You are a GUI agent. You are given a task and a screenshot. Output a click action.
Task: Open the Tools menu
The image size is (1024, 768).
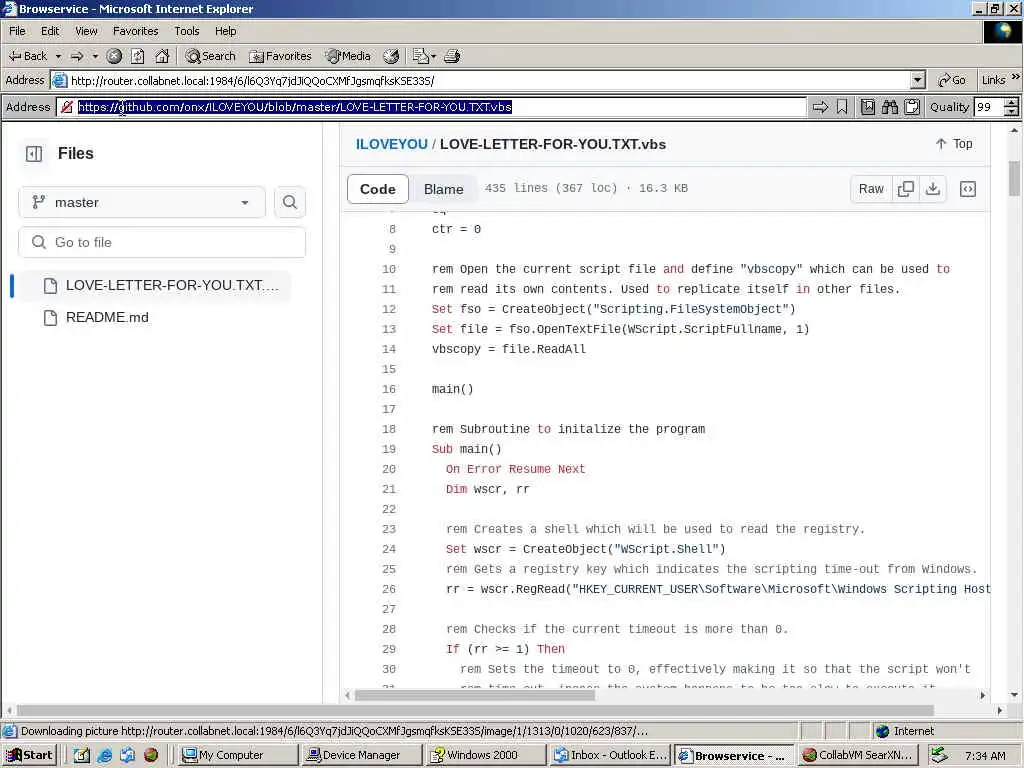(x=187, y=31)
